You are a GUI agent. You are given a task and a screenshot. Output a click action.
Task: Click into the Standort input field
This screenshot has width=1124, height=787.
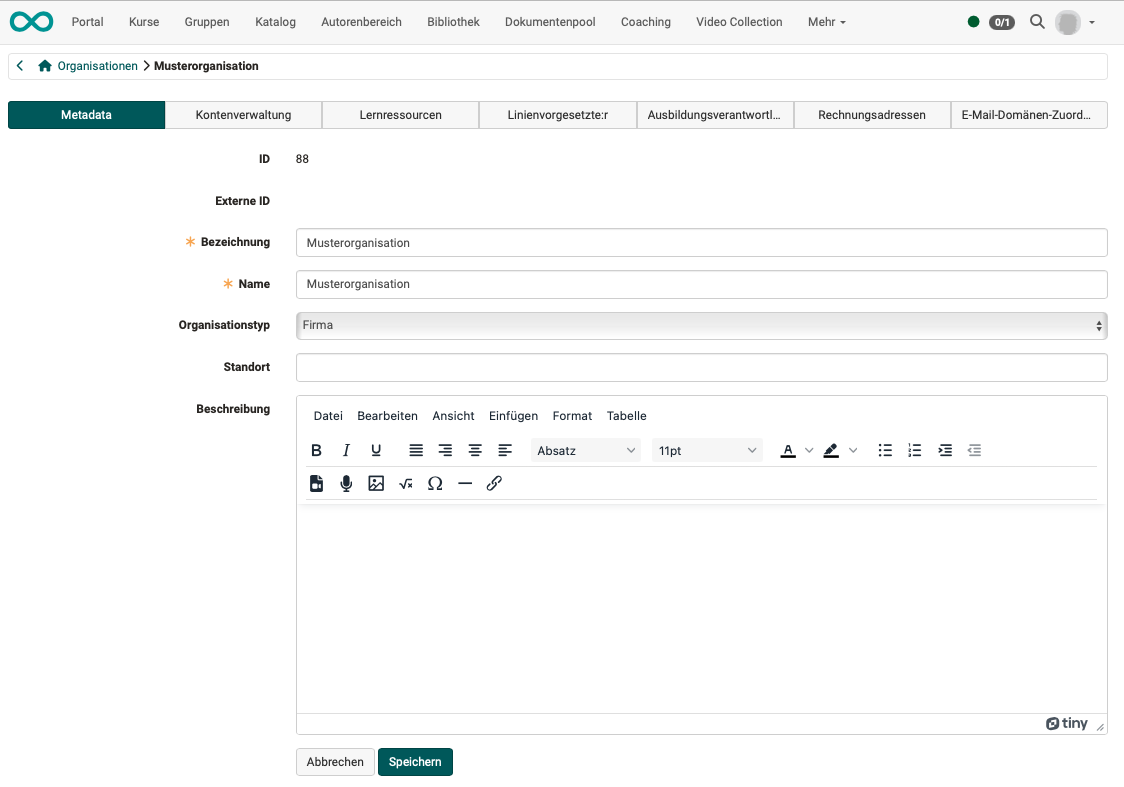tap(700, 367)
